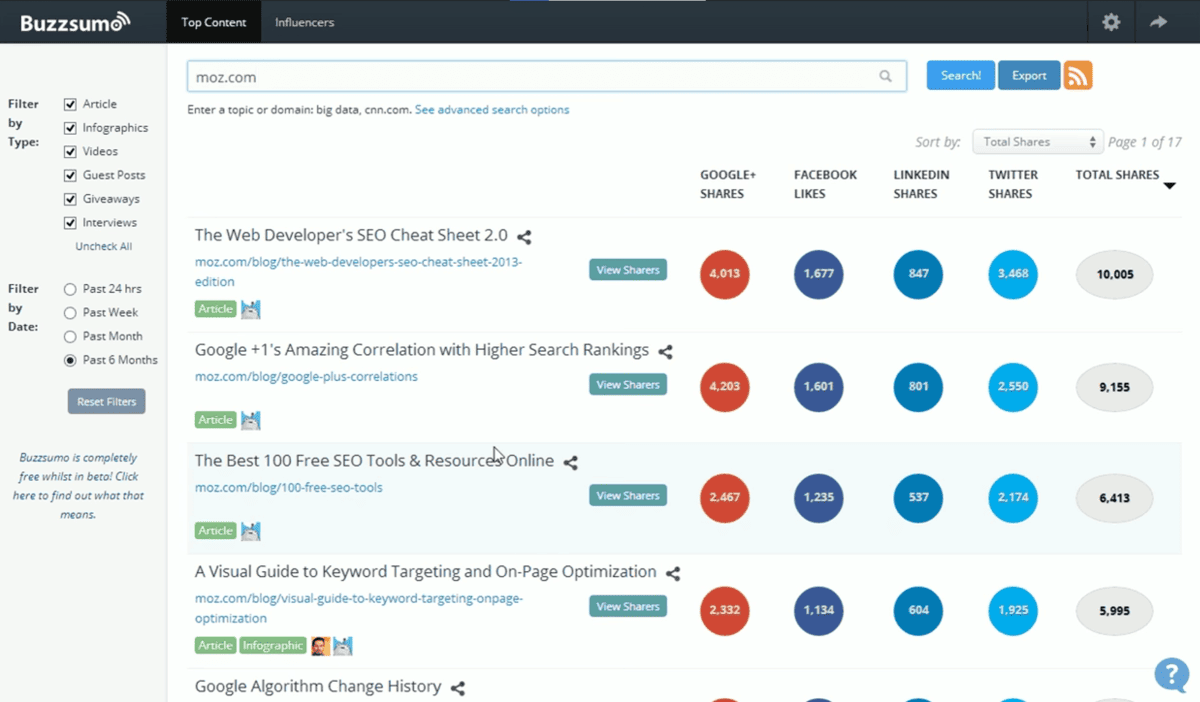1200x702 pixels.
Task: Click the share arrow icon in header
Action: point(1158,22)
